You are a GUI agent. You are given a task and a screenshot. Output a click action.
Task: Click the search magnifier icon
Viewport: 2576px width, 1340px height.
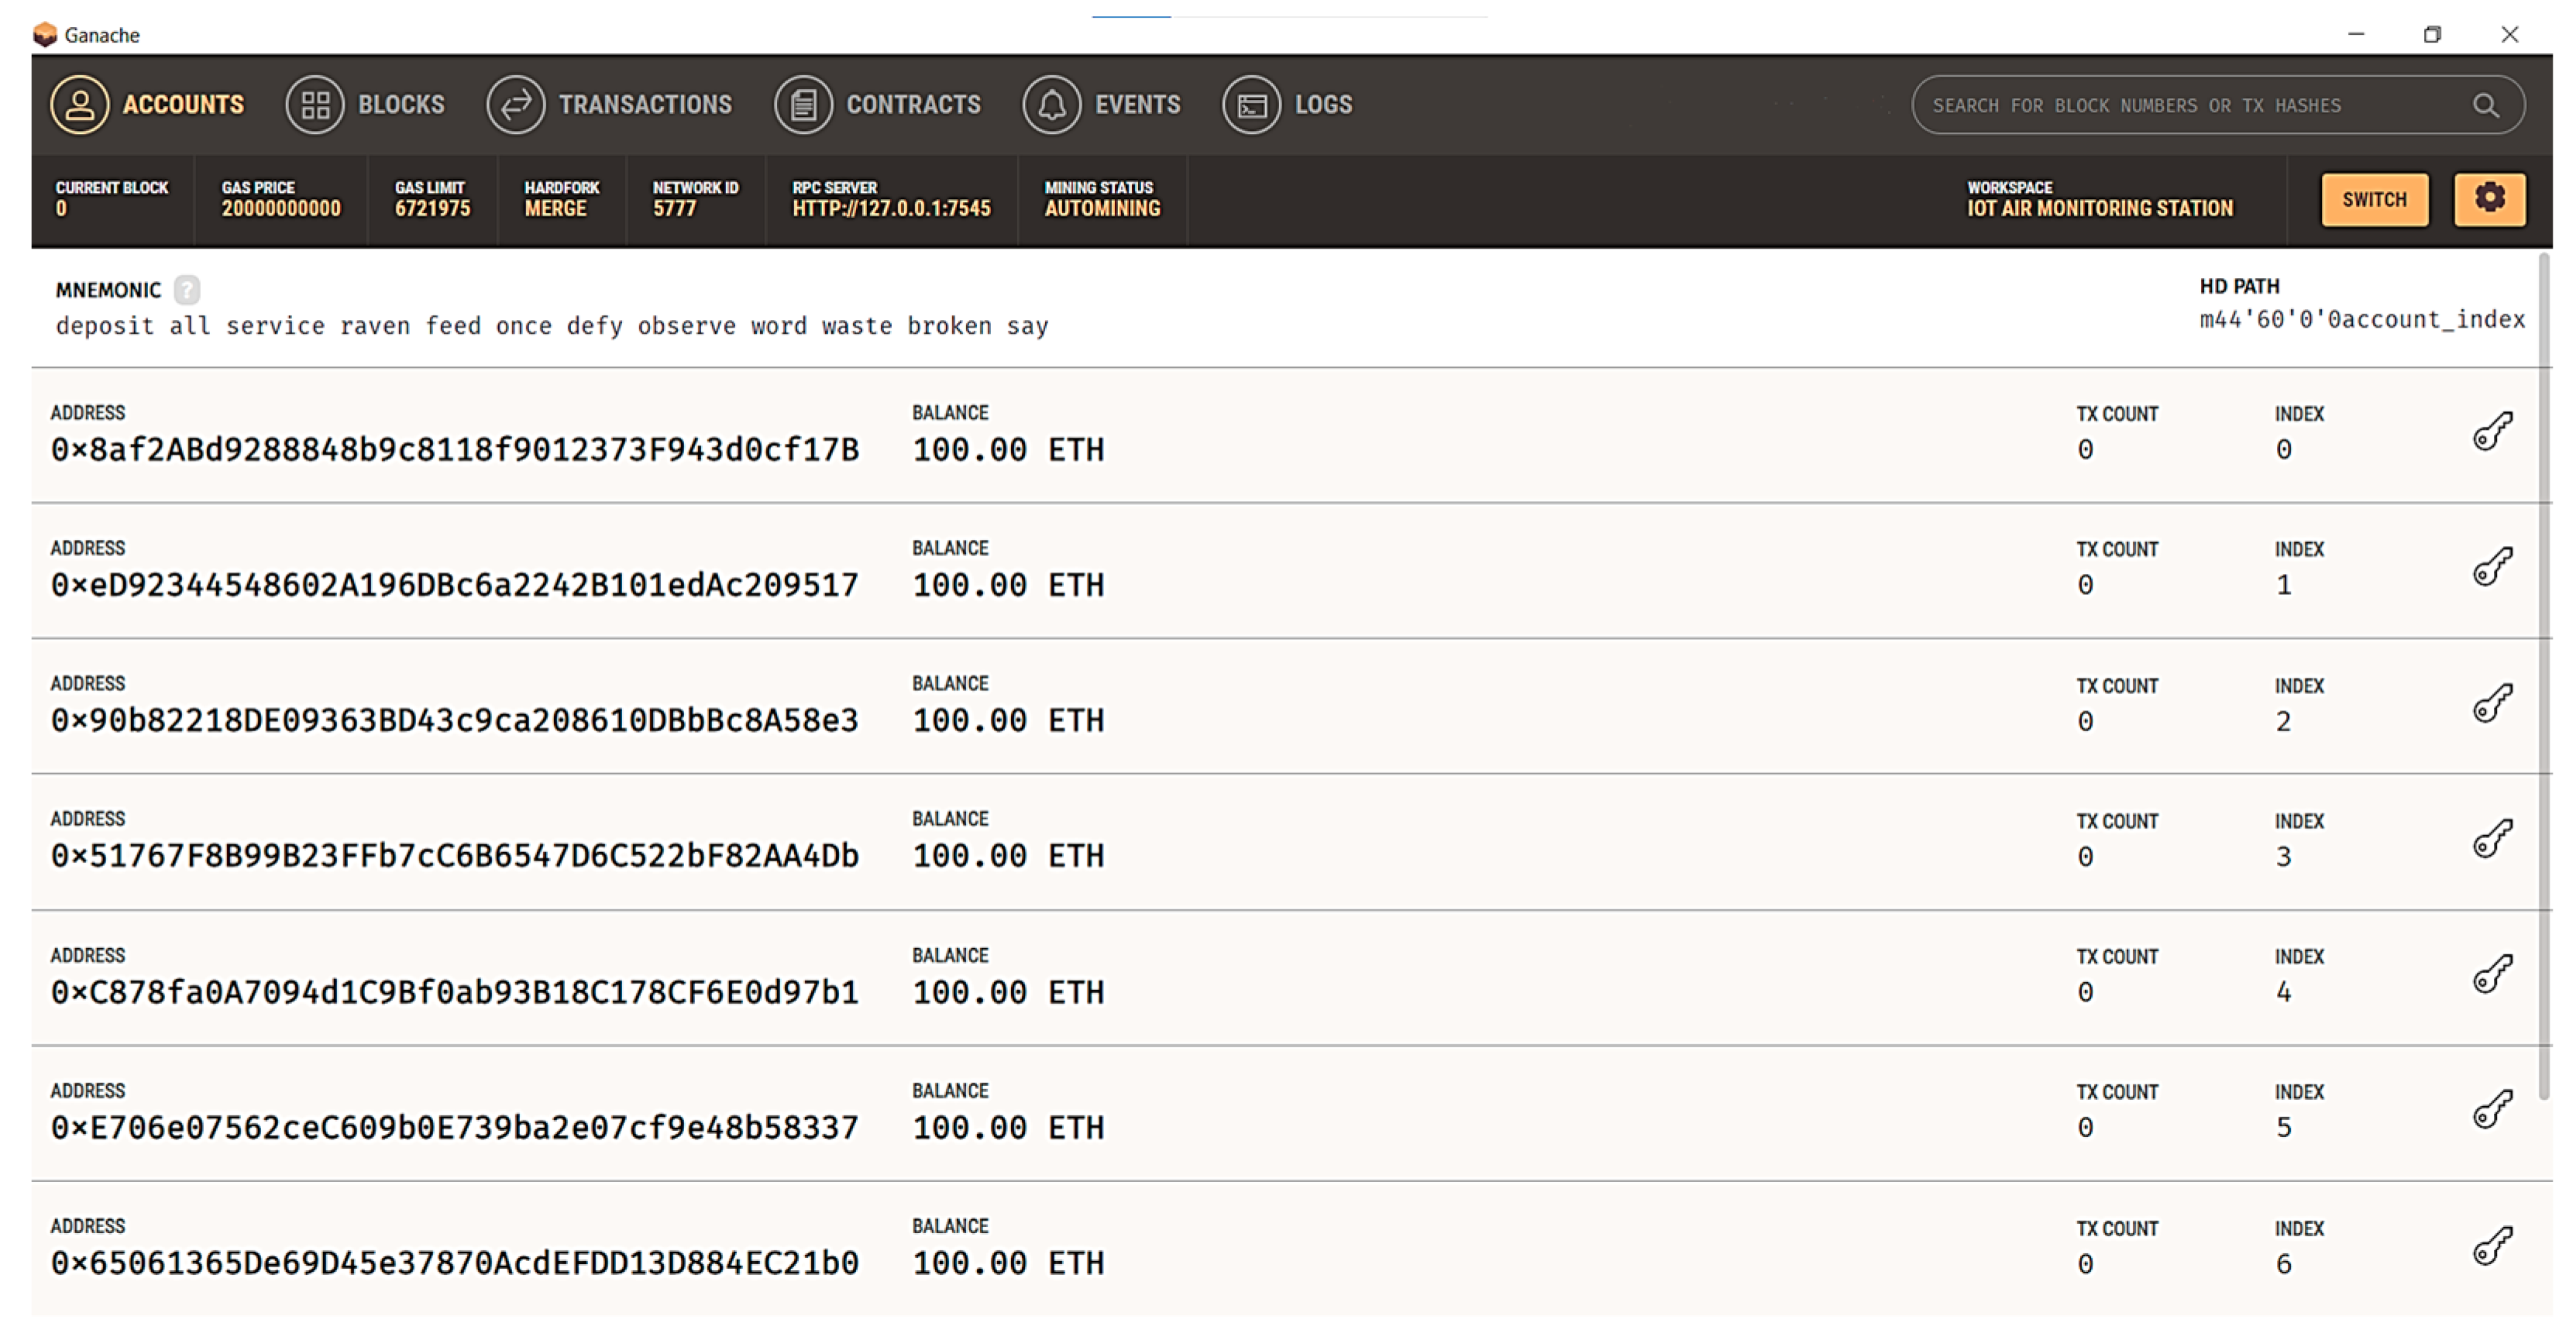pos(2485,105)
